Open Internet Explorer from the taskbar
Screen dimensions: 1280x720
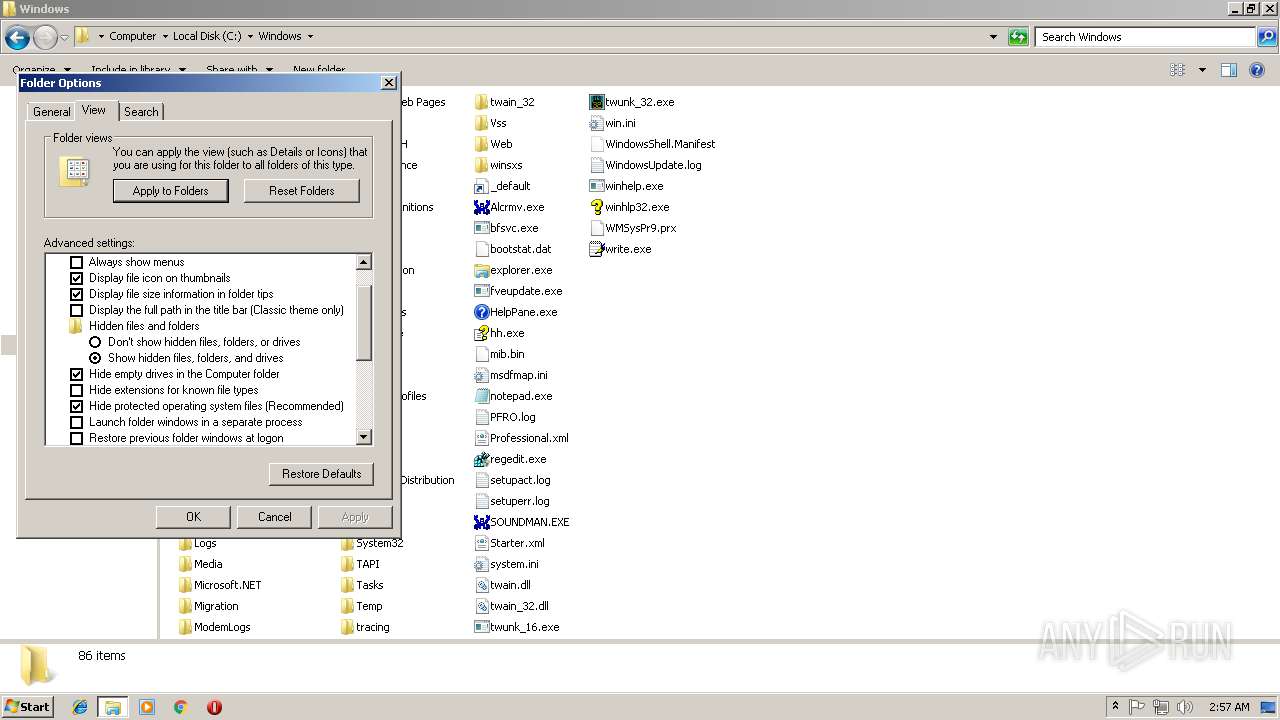[x=80, y=707]
